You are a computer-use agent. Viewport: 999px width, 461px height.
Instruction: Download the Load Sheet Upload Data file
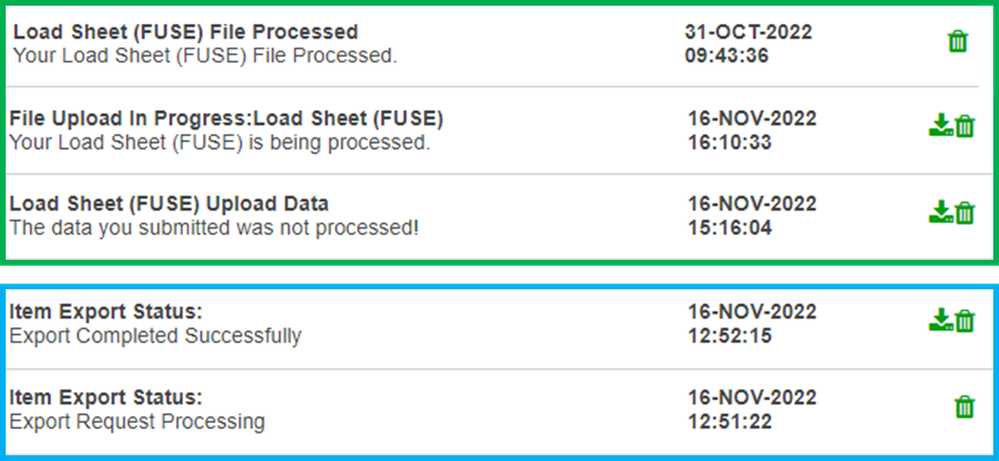click(939, 212)
